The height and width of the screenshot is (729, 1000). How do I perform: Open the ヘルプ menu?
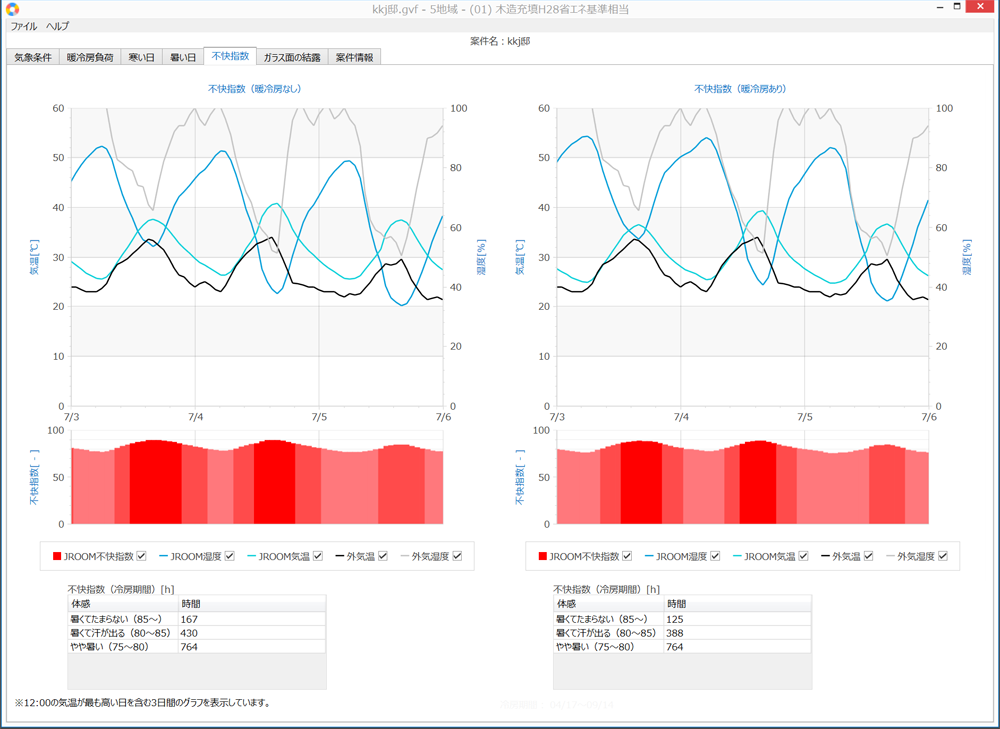57,26
